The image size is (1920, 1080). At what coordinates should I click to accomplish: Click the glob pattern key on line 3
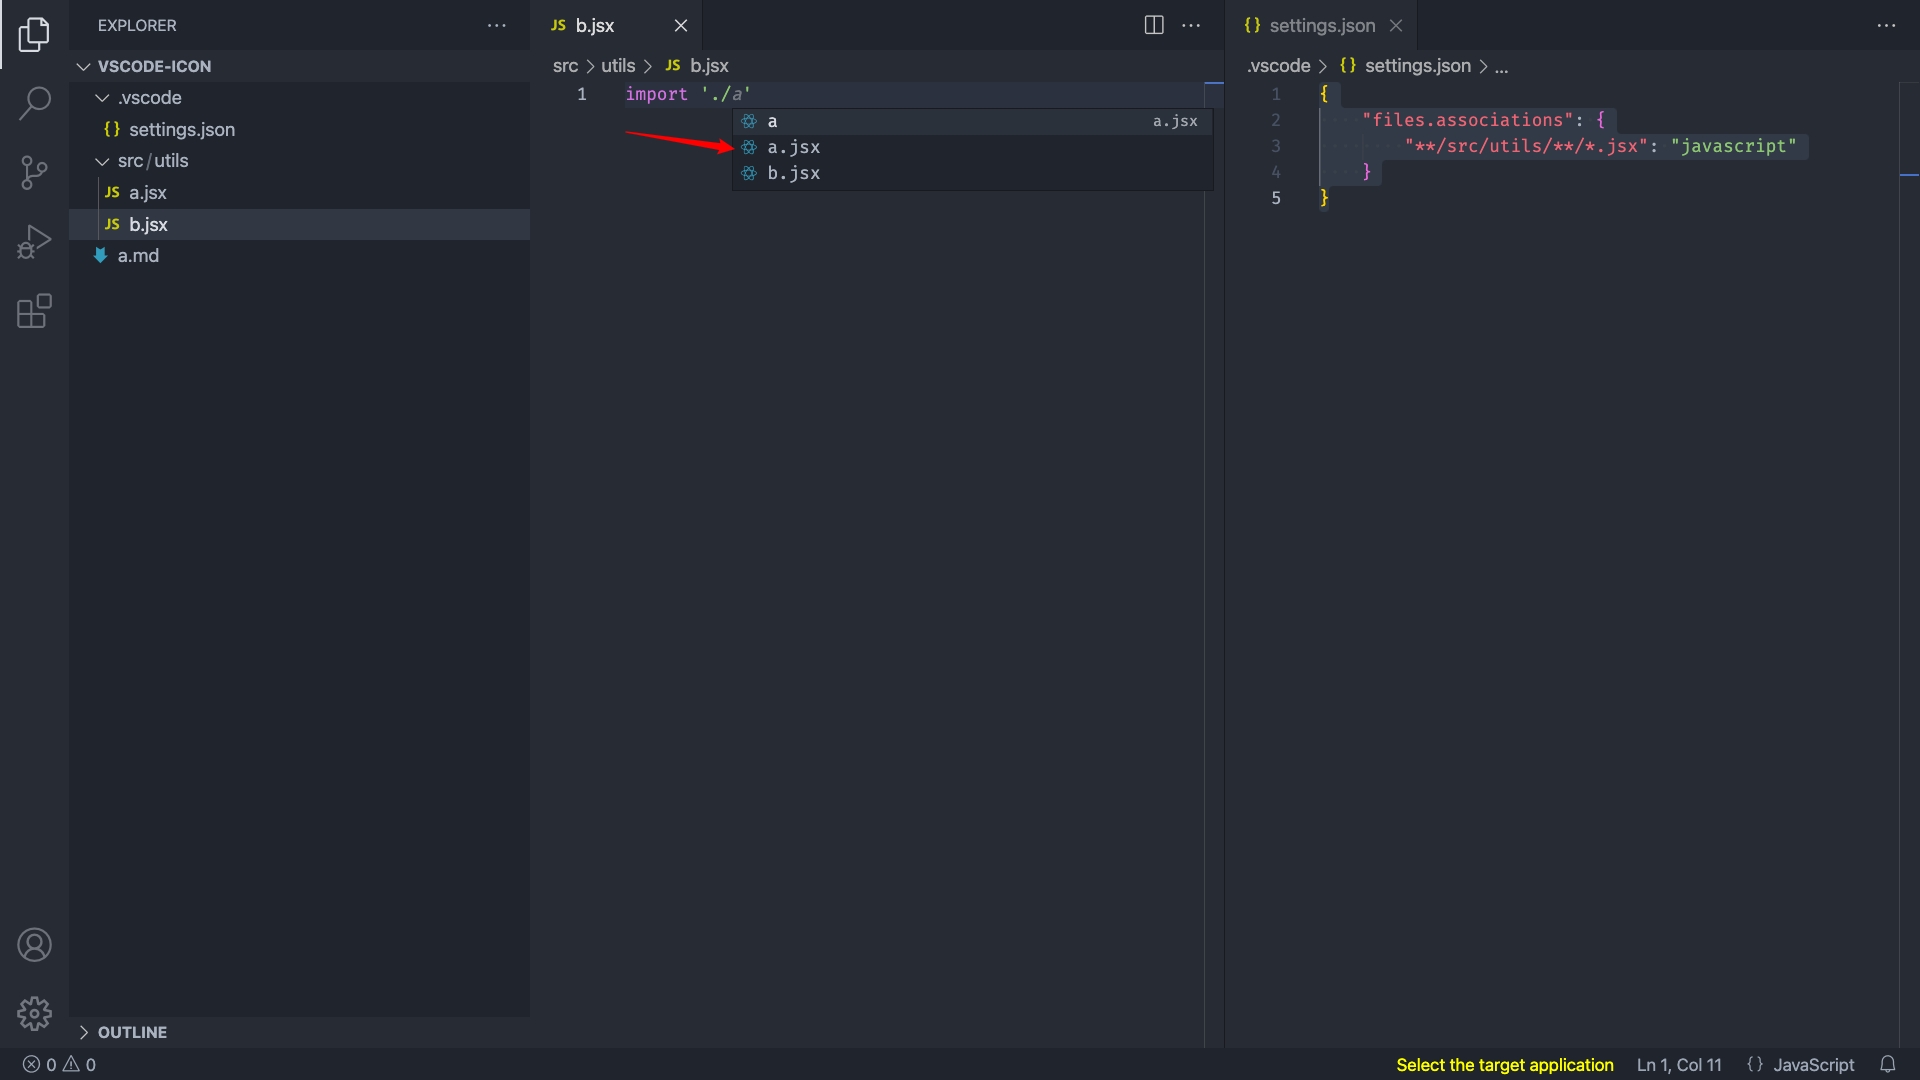(x=1526, y=146)
